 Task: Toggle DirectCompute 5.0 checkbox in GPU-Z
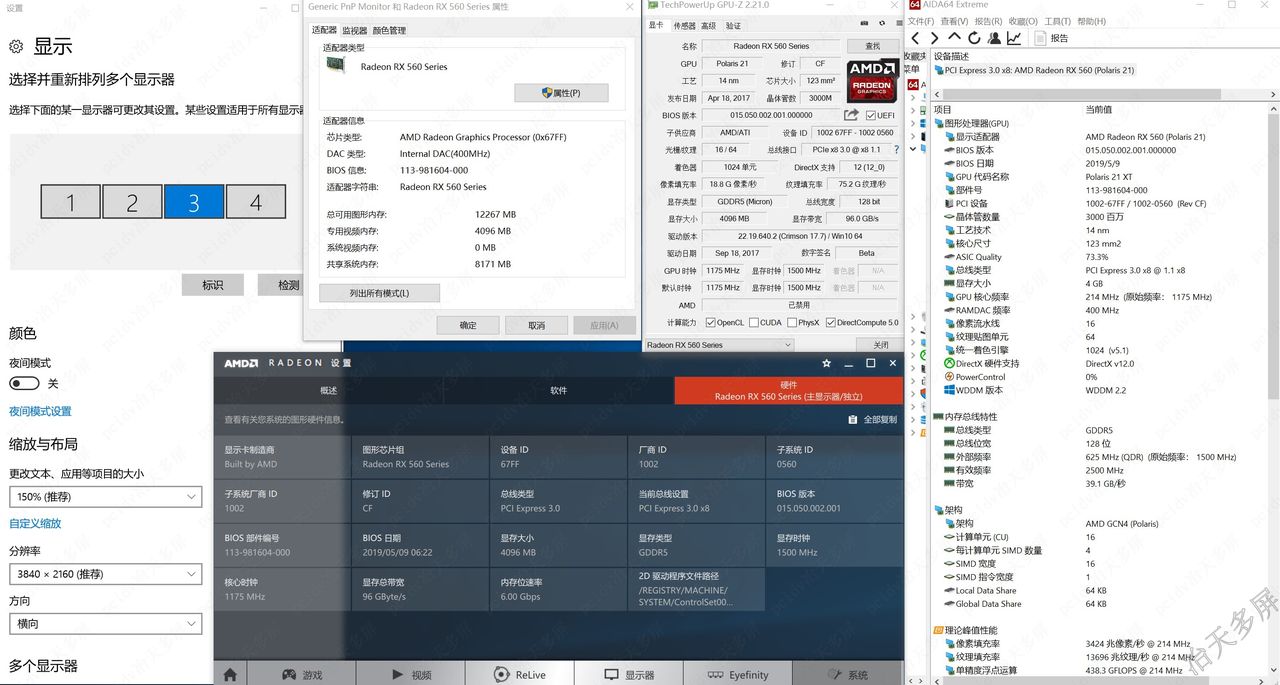pos(830,322)
